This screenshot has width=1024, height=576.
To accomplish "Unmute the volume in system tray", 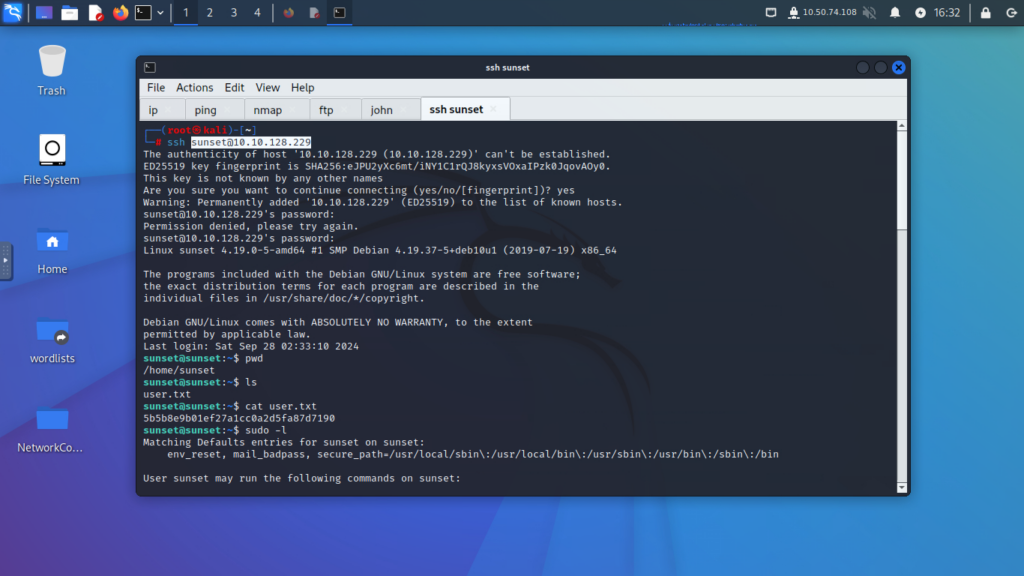I will click(x=869, y=13).
